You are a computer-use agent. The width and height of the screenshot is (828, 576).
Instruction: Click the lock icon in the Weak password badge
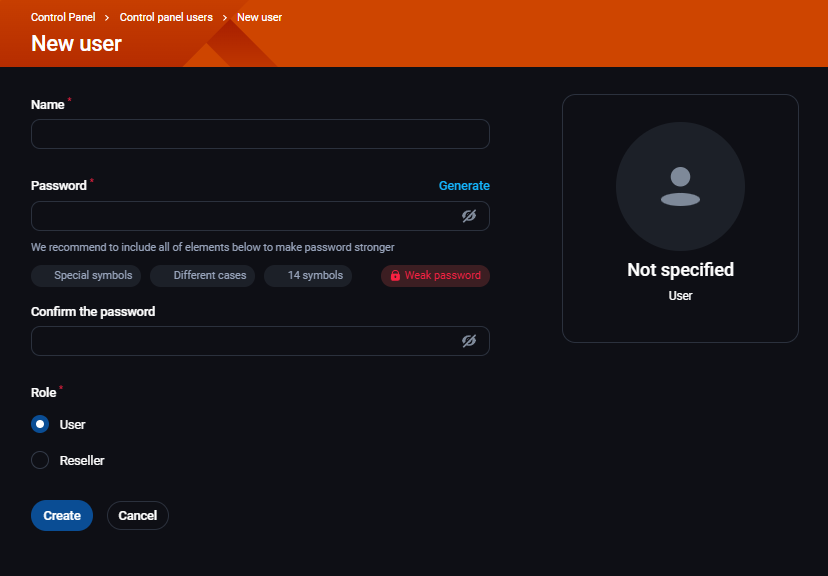[395, 276]
